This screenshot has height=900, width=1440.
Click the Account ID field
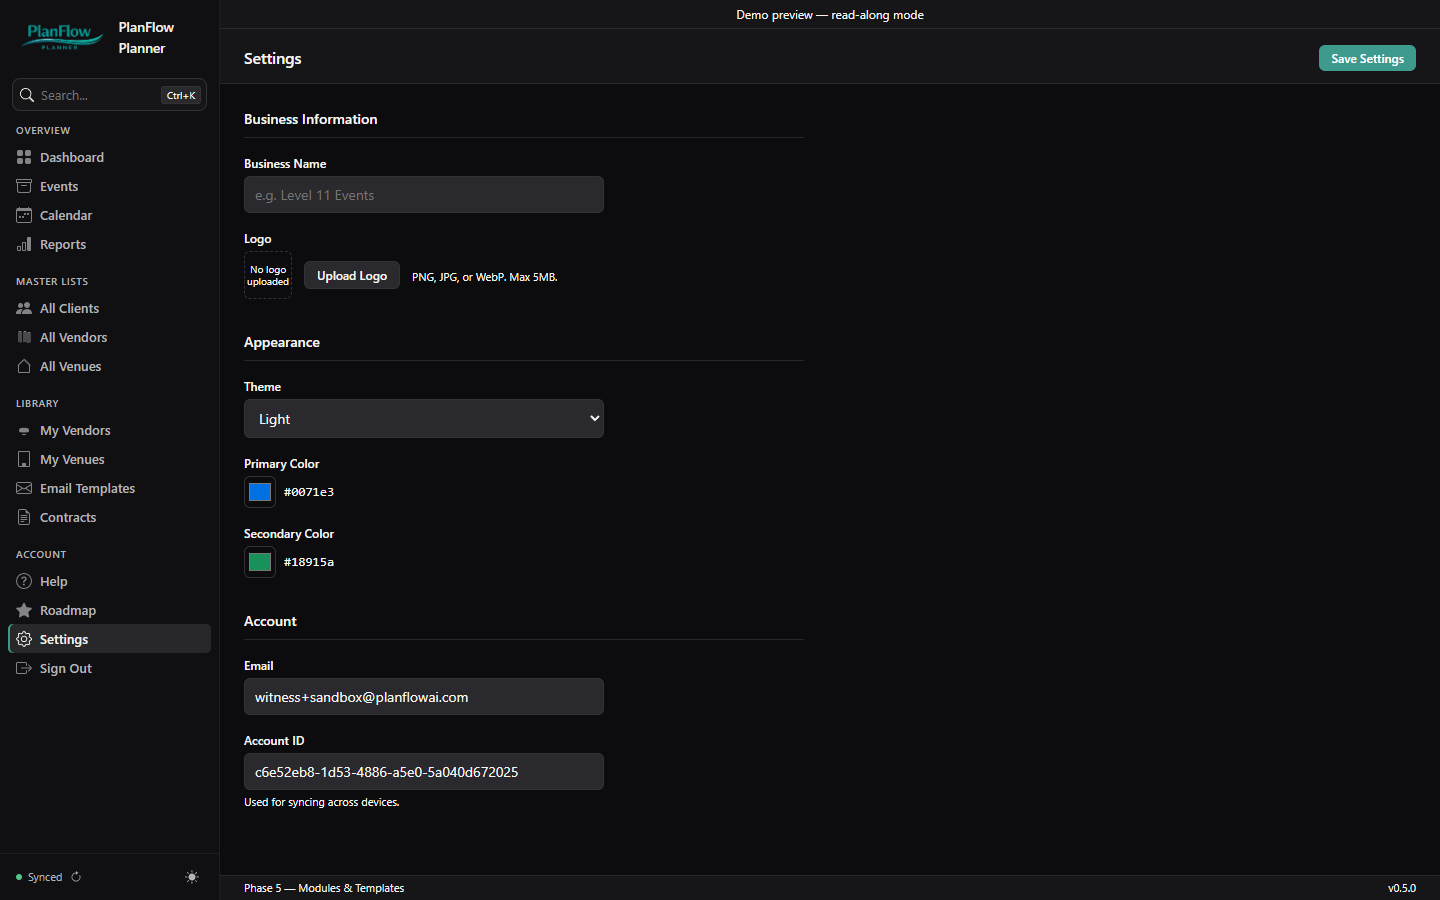click(424, 772)
